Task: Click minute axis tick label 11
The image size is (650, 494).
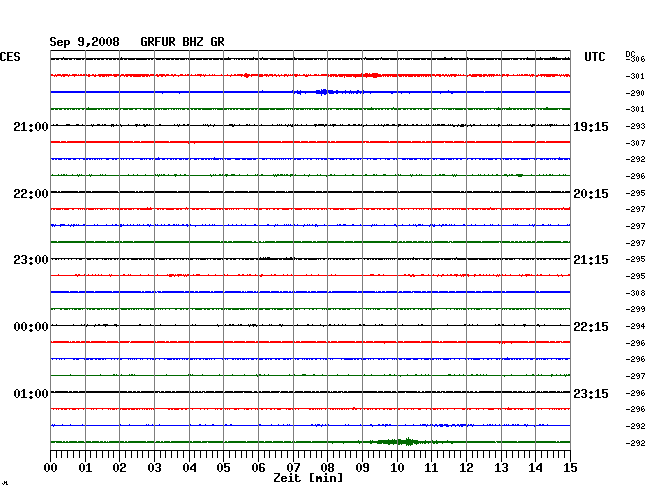Action: click(x=431, y=468)
